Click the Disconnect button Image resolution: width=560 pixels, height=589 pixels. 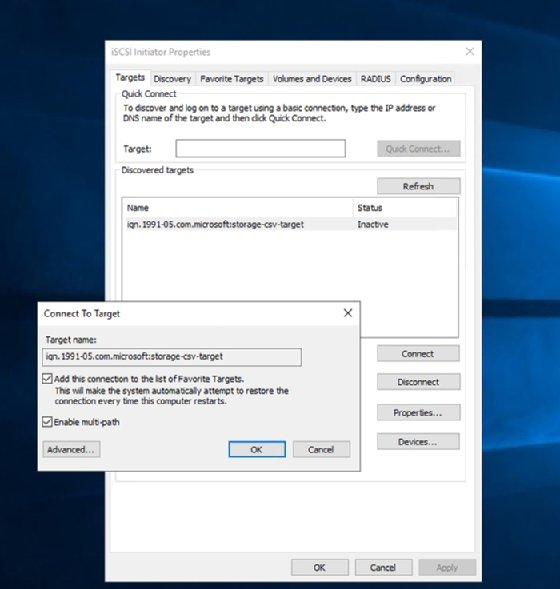(x=418, y=382)
